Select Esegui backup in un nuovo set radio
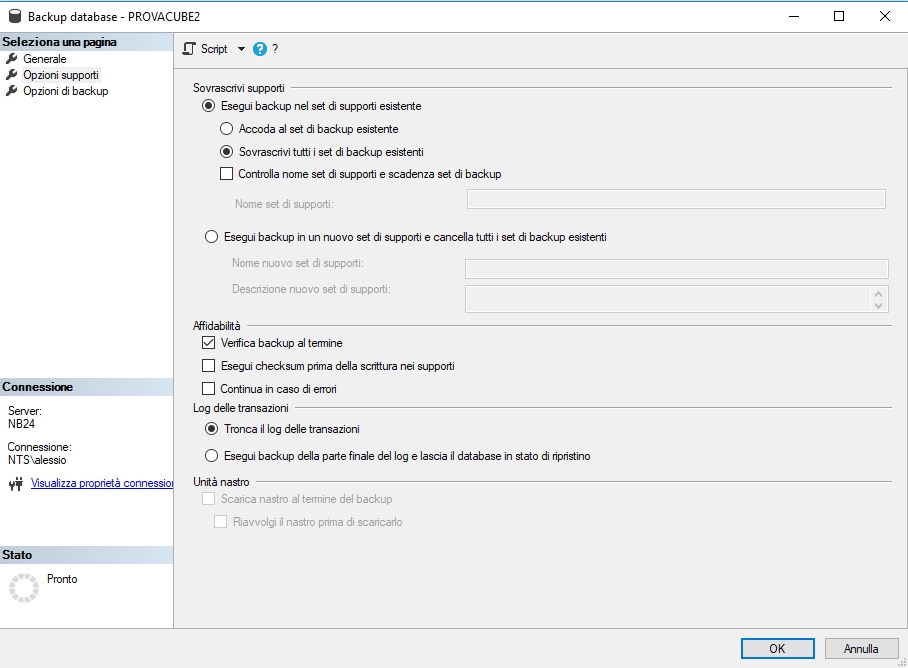Screen dimensions: 908x668 point(210,237)
